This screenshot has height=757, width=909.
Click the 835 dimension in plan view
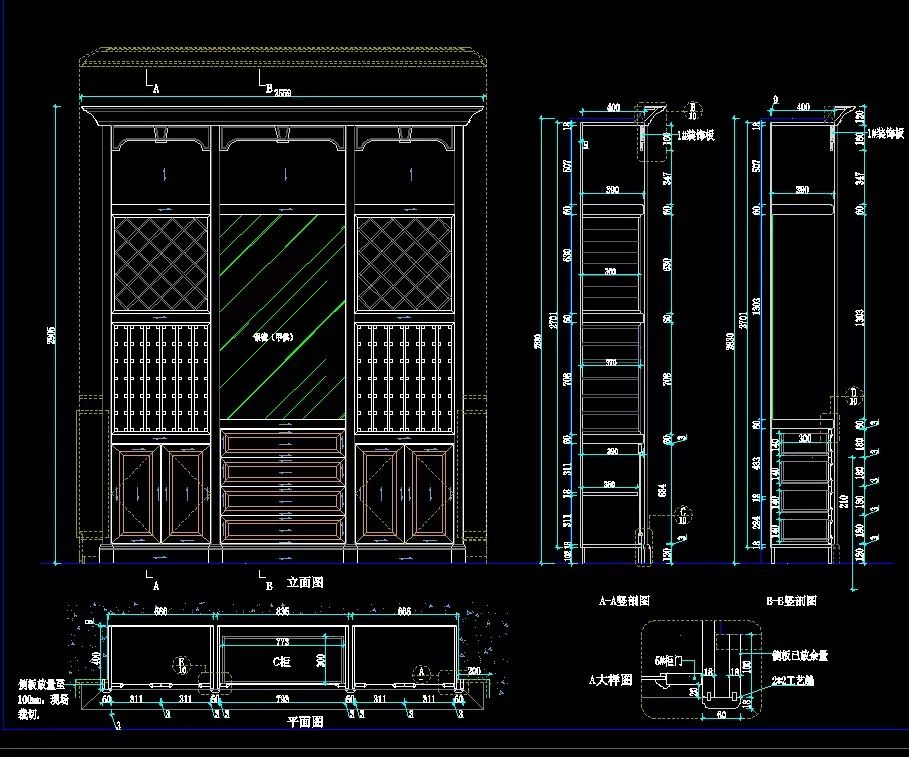tap(282, 611)
